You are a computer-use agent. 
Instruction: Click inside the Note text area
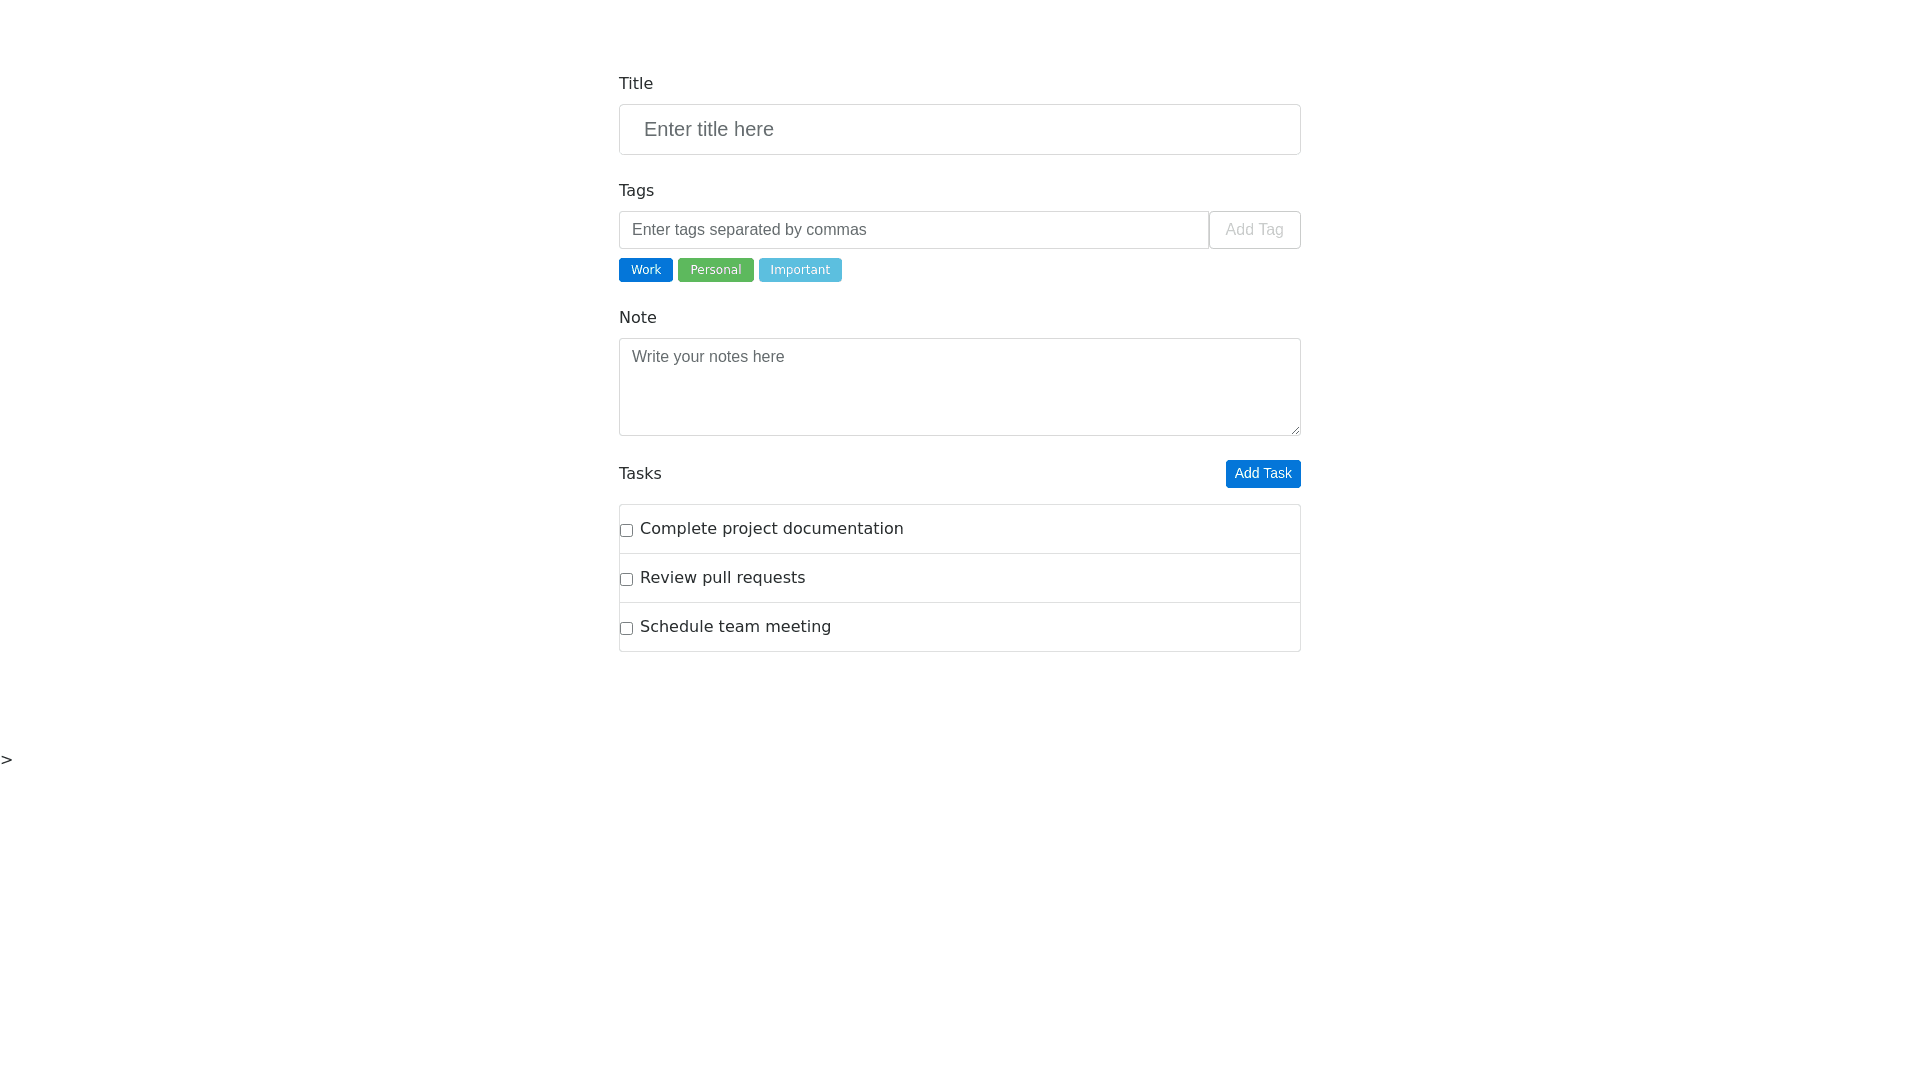(x=959, y=387)
